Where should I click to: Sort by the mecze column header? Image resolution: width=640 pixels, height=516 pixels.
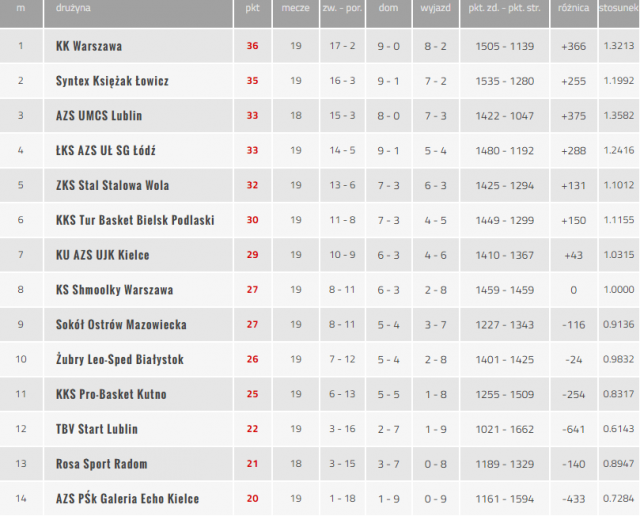[x=295, y=8]
